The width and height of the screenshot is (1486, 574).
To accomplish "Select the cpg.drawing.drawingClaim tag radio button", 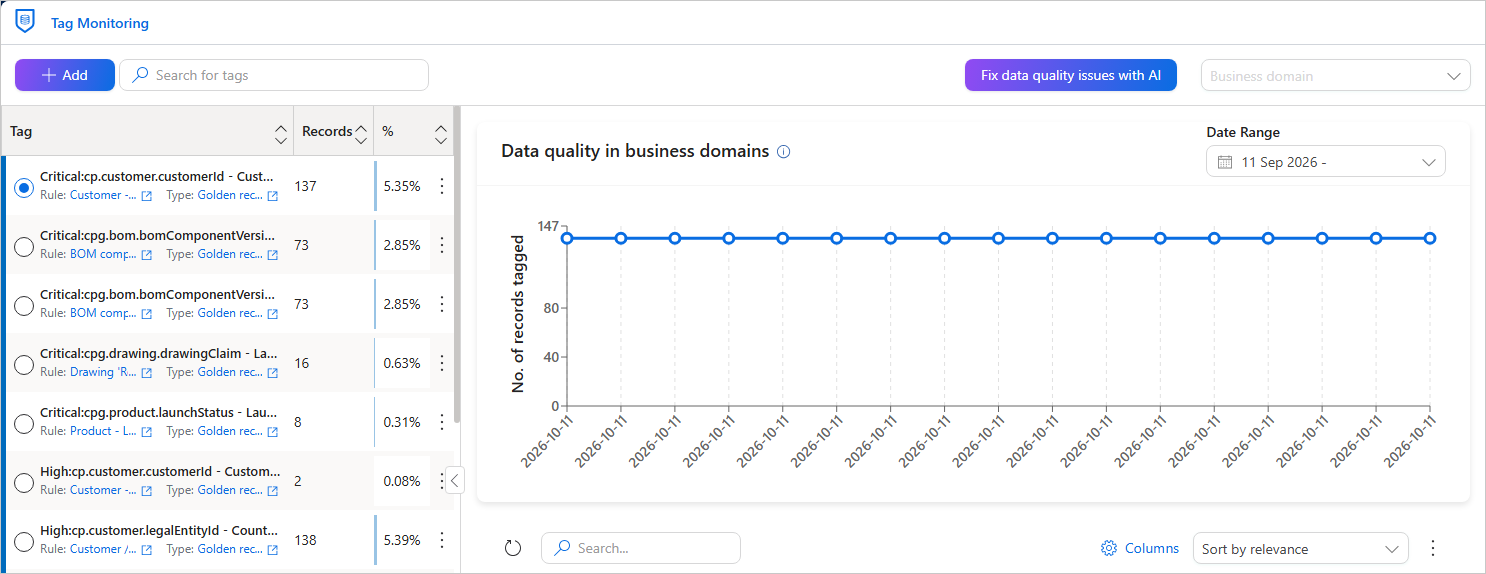I will tap(25, 364).
